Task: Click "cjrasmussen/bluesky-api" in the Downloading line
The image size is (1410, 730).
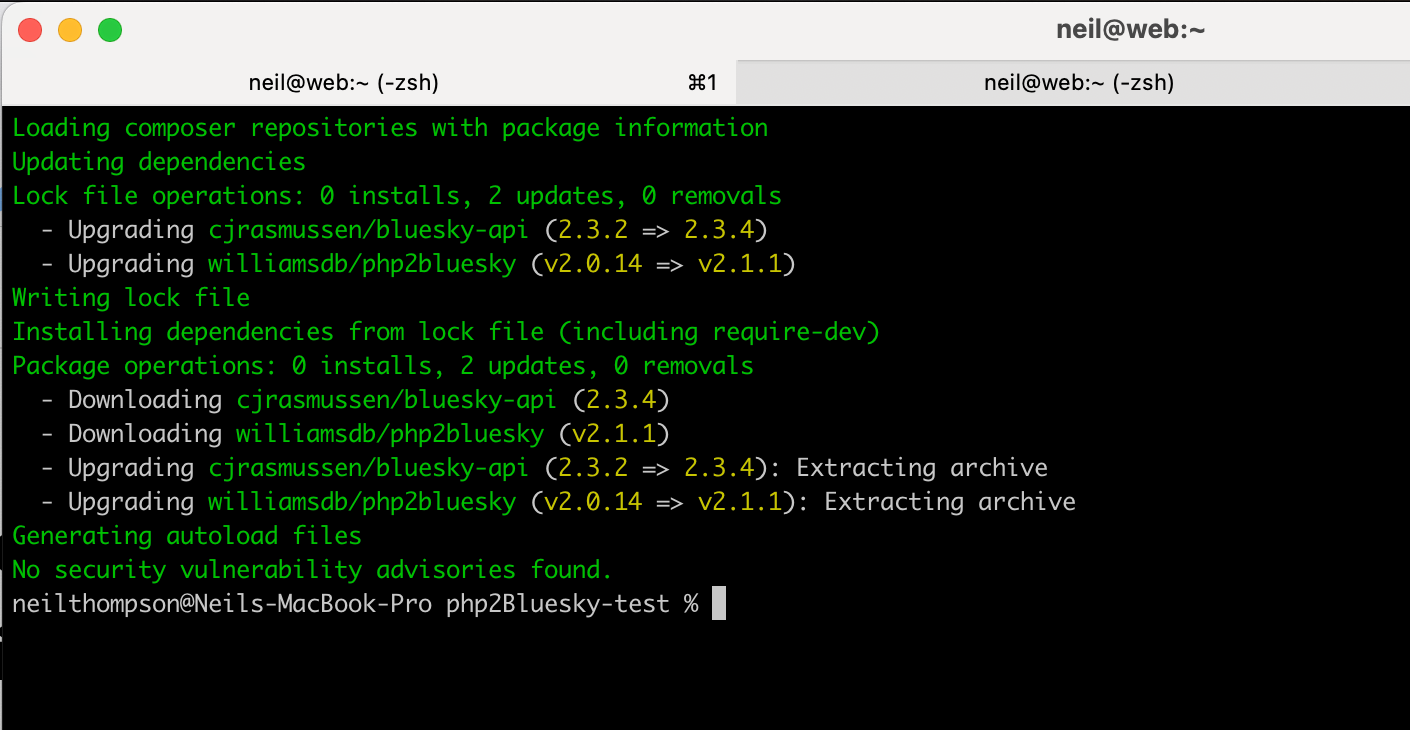Action: point(396,400)
